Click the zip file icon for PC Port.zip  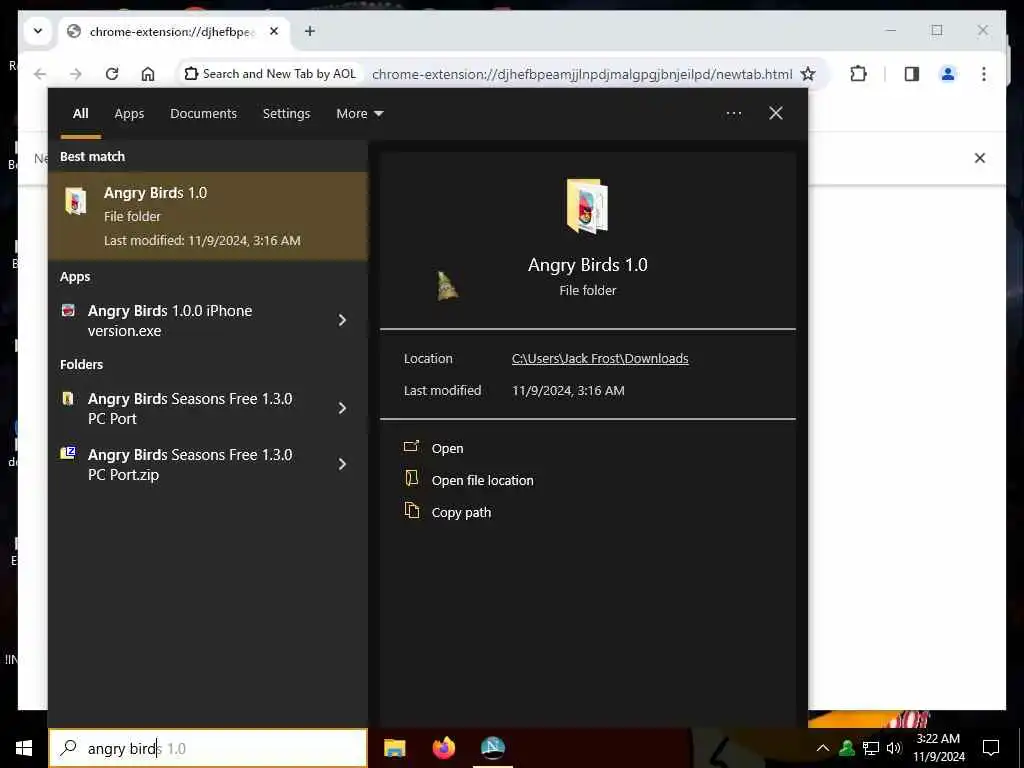click(x=68, y=453)
